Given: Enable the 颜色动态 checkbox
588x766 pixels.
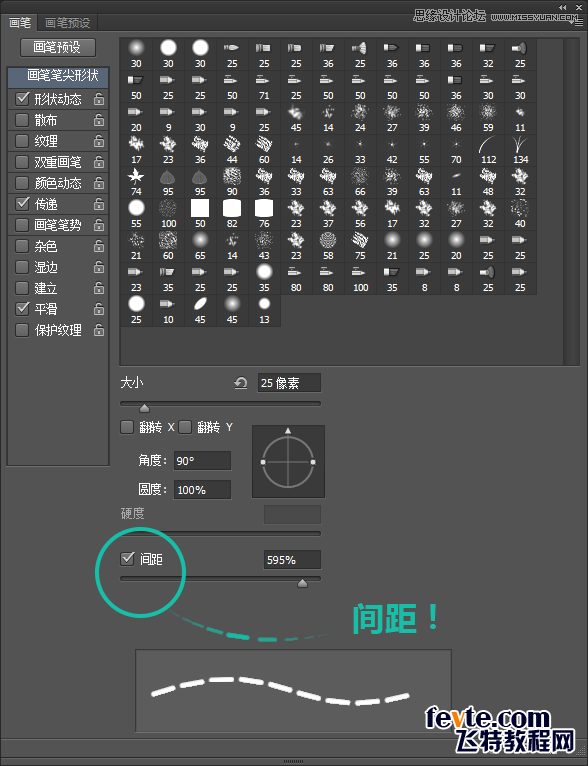Looking at the screenshot, I should pos(22,183).
